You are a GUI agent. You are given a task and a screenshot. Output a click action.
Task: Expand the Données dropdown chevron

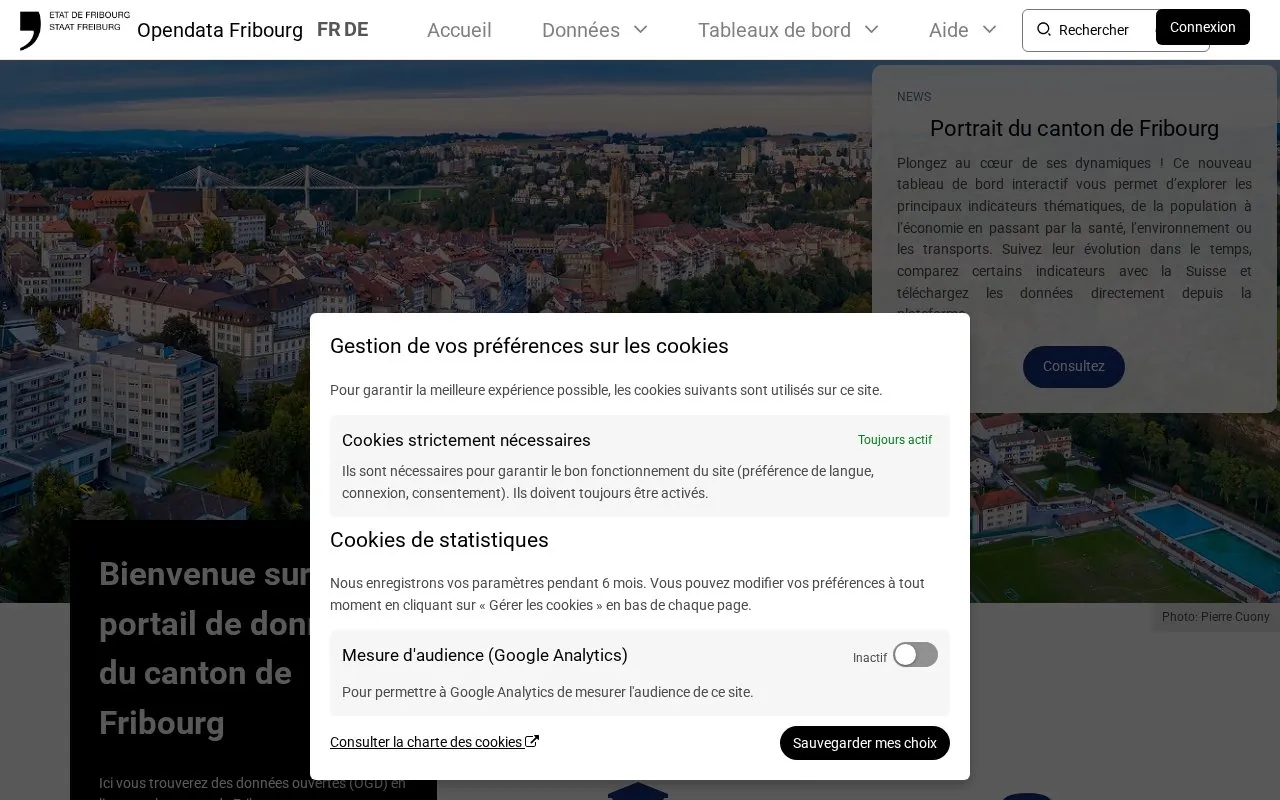point(641,29)
